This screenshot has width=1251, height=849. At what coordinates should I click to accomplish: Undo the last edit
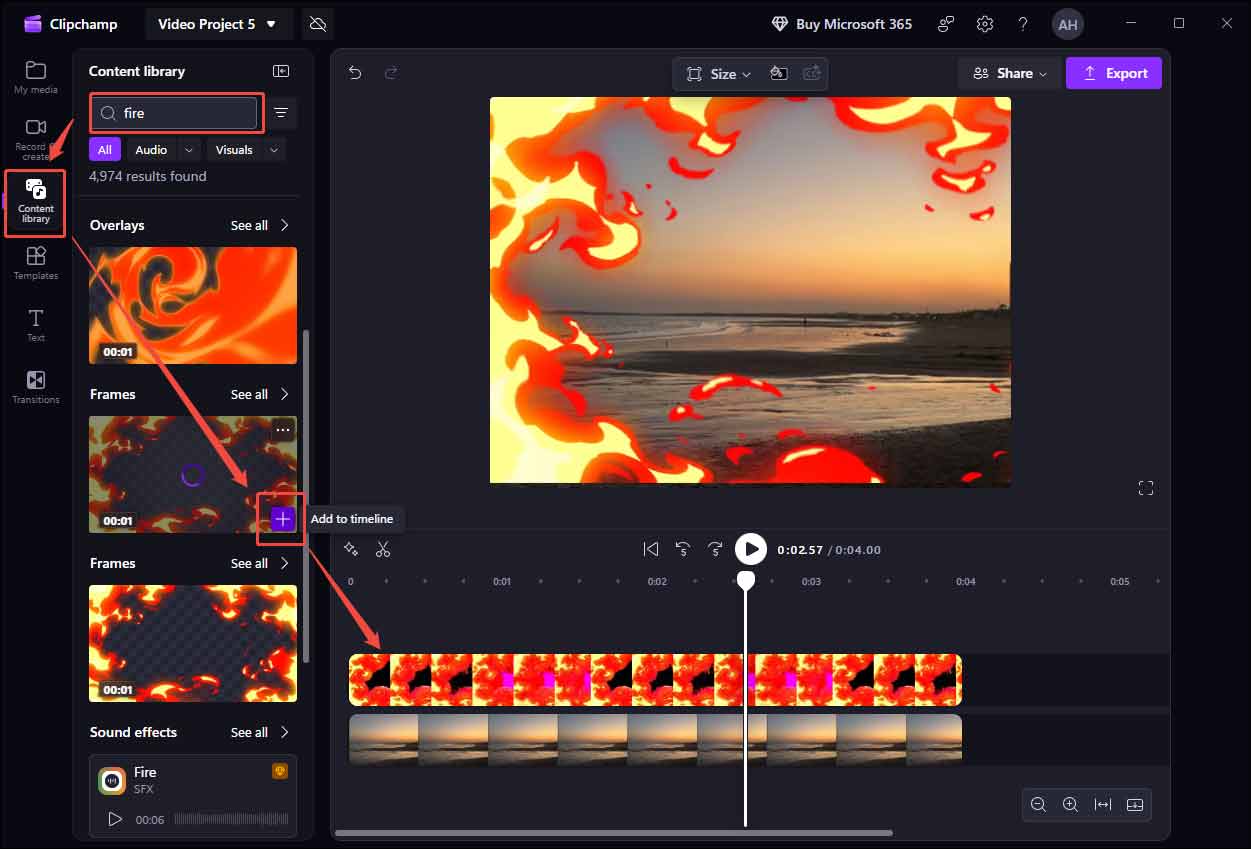pyautogui.click(x=355, y=72)
